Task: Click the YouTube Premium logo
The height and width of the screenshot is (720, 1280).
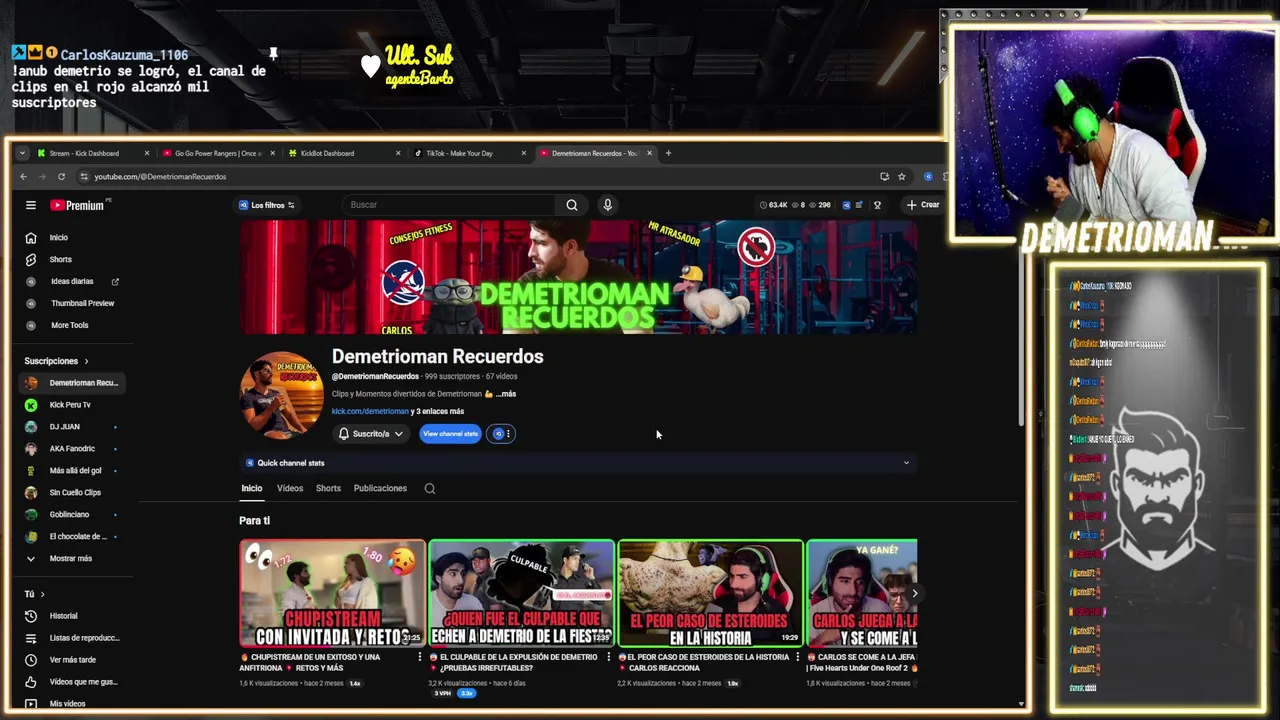Action: 77,205
